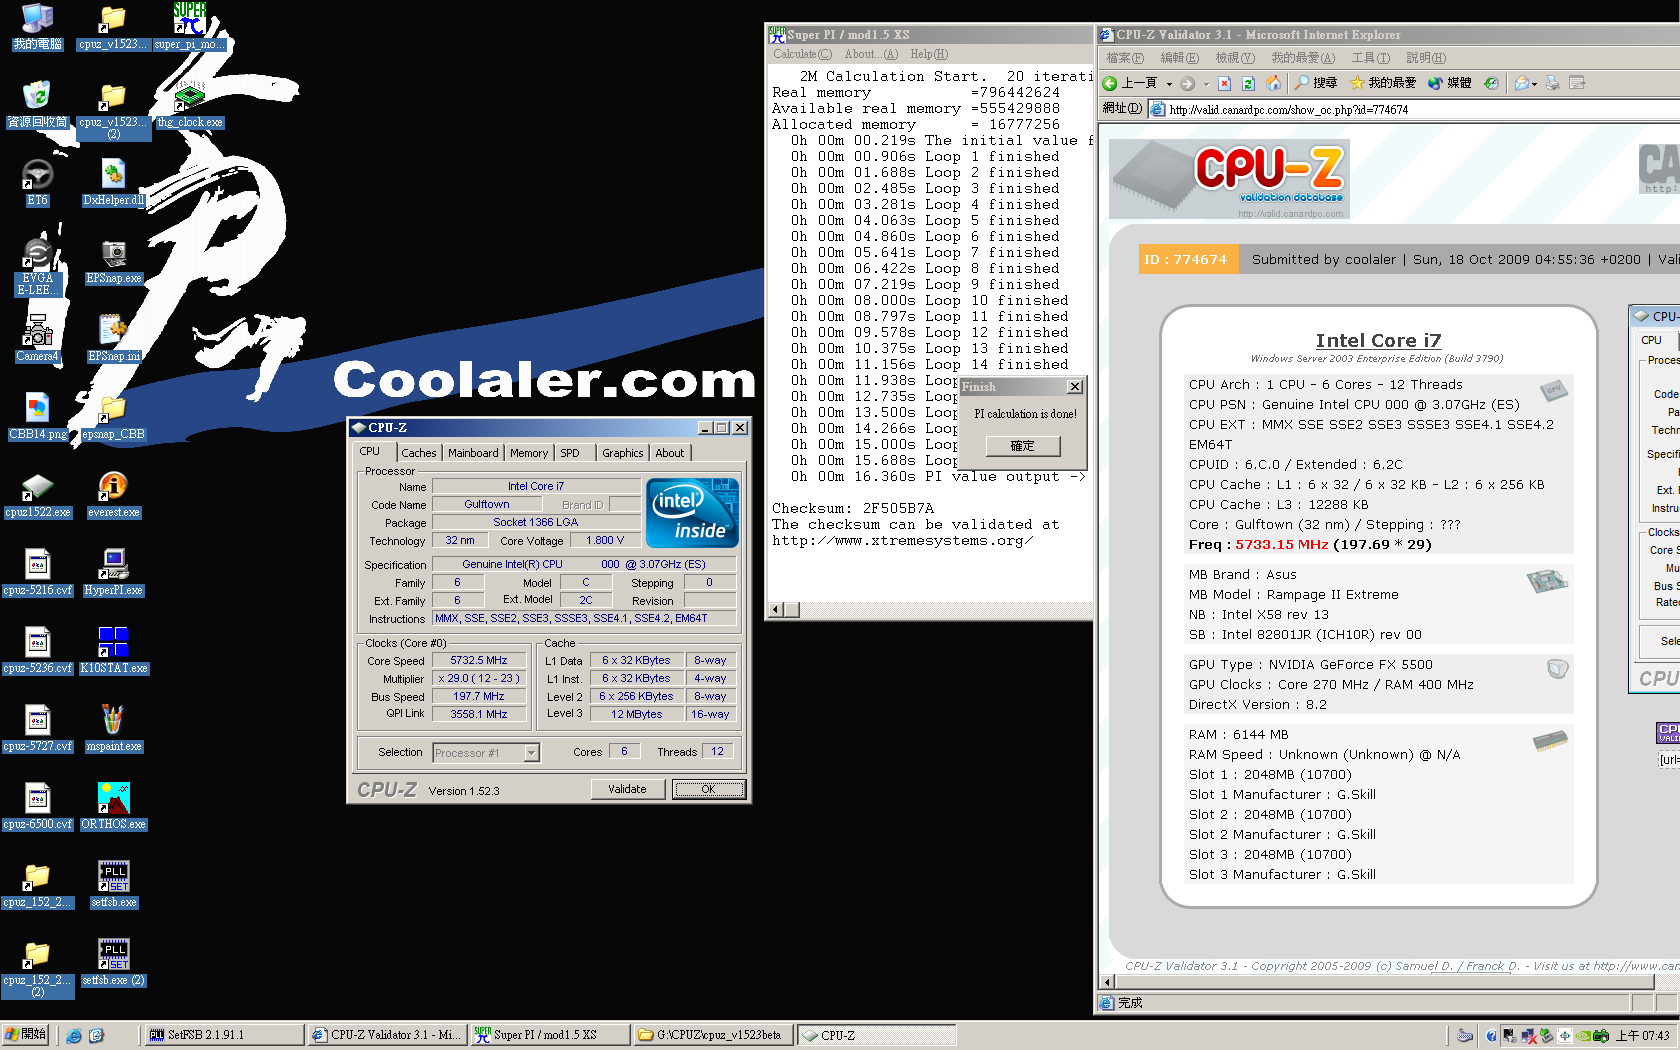Select the My Computer desktop icon

[37, 26]
